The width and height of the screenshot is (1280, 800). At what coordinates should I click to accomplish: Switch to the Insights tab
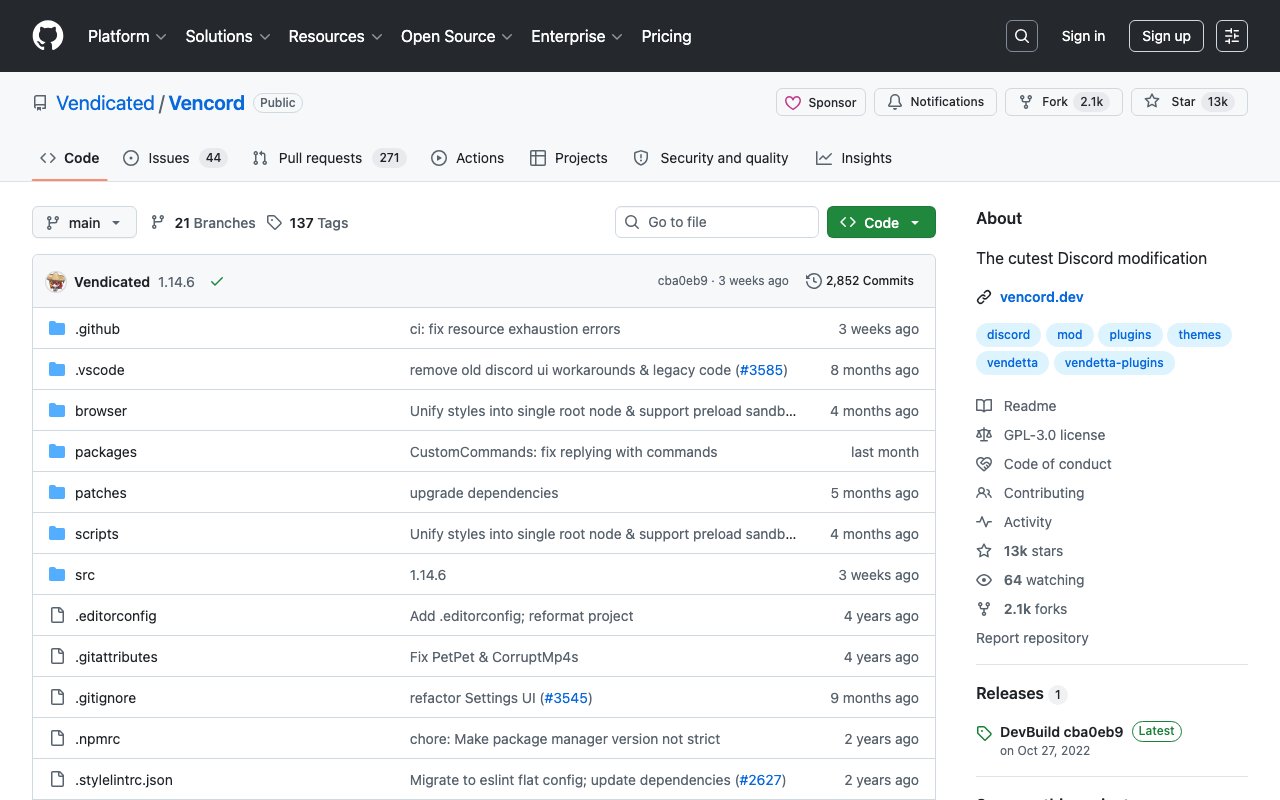(x=854, y=158)
